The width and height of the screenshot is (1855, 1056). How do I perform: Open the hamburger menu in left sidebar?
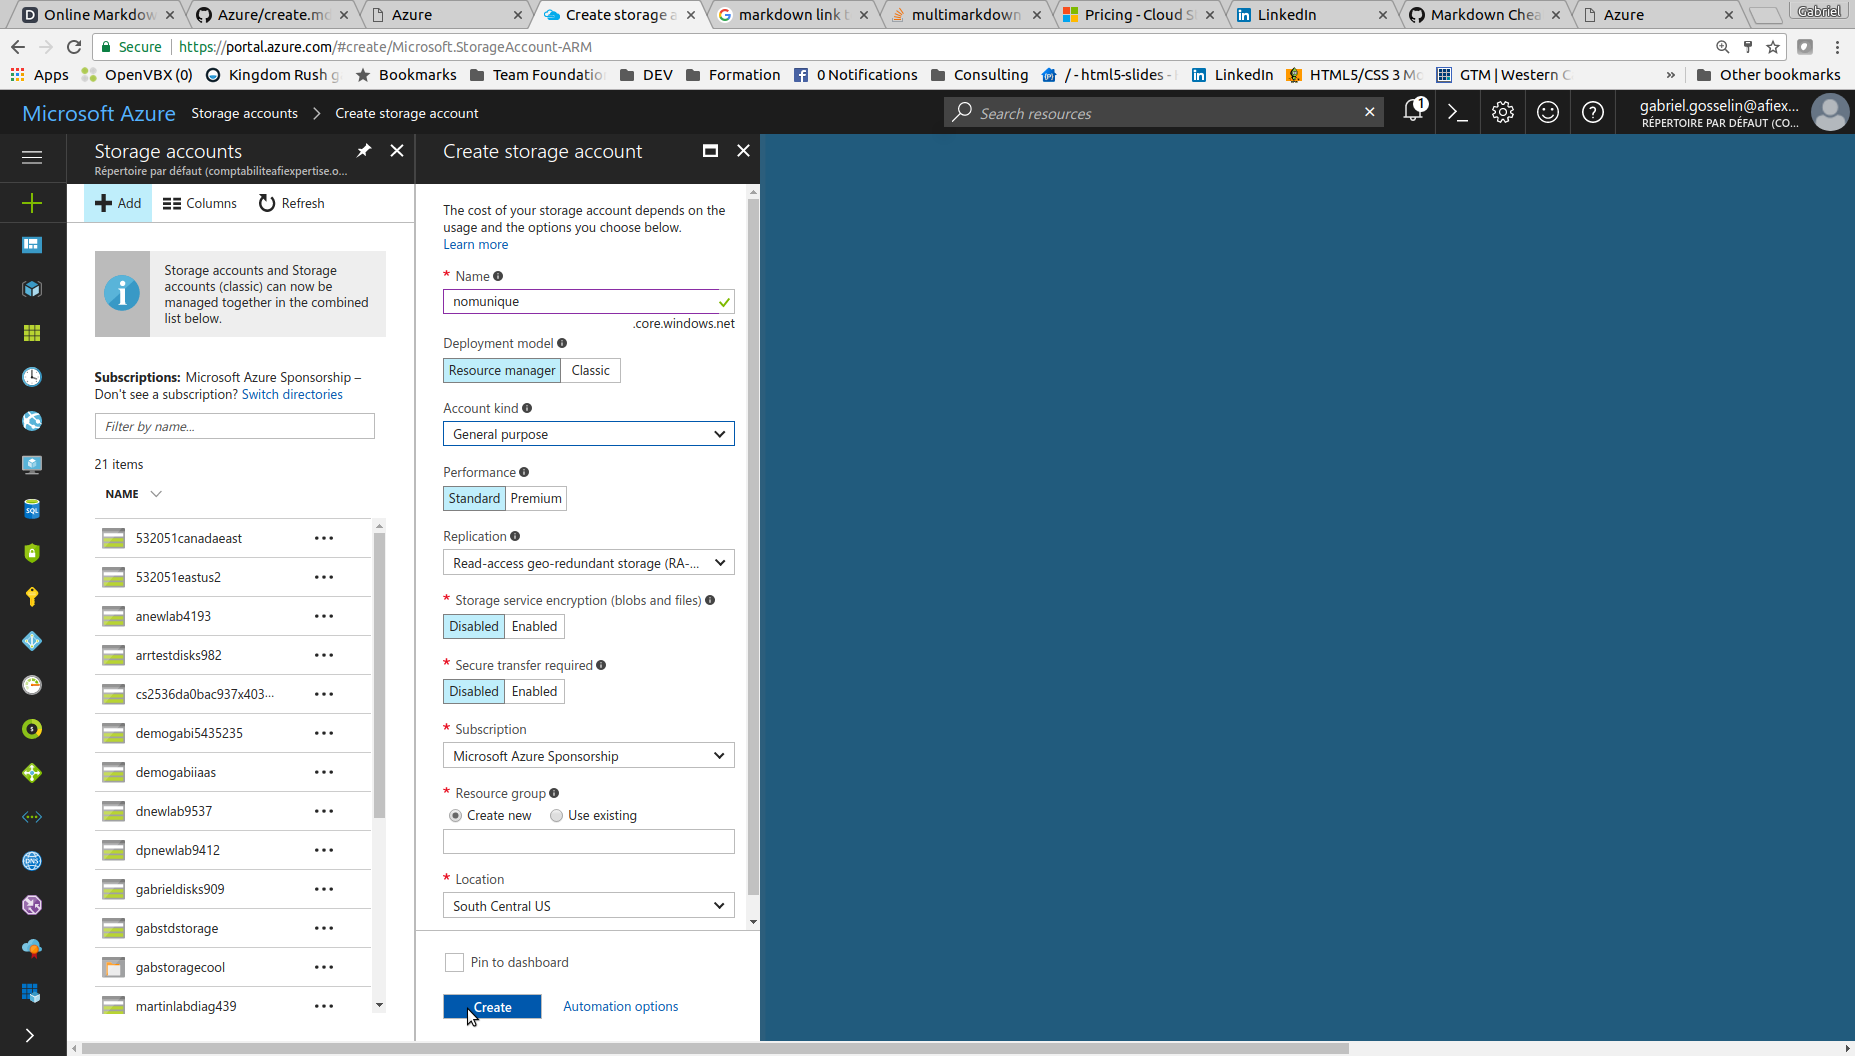tap(32, 157)
